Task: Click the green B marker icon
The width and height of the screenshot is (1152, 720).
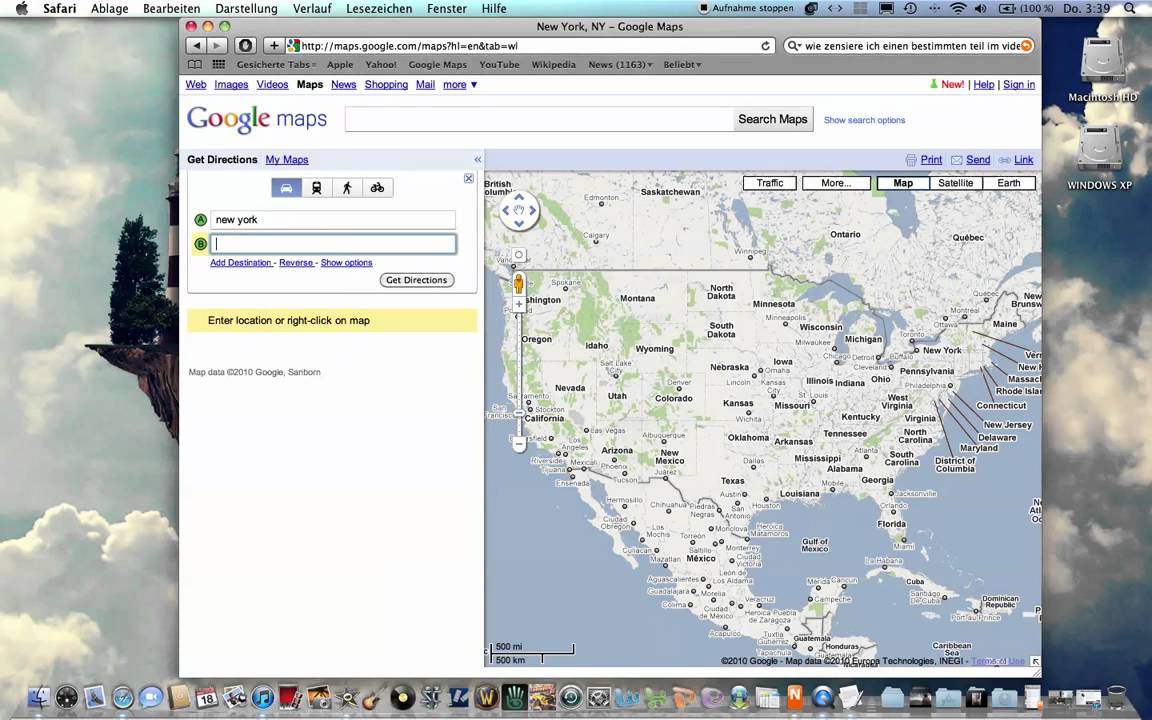Action: [x=200, y=244]
